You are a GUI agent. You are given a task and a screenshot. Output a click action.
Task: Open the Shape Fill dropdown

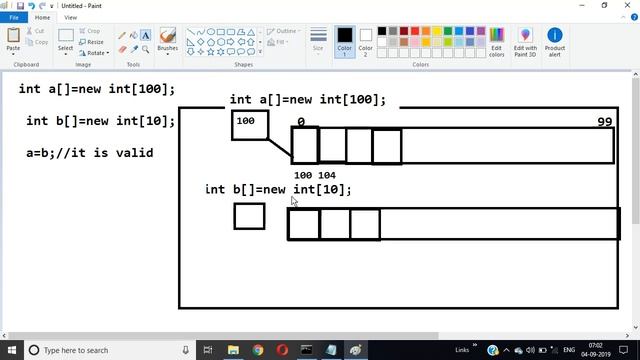tap(278, 42)
